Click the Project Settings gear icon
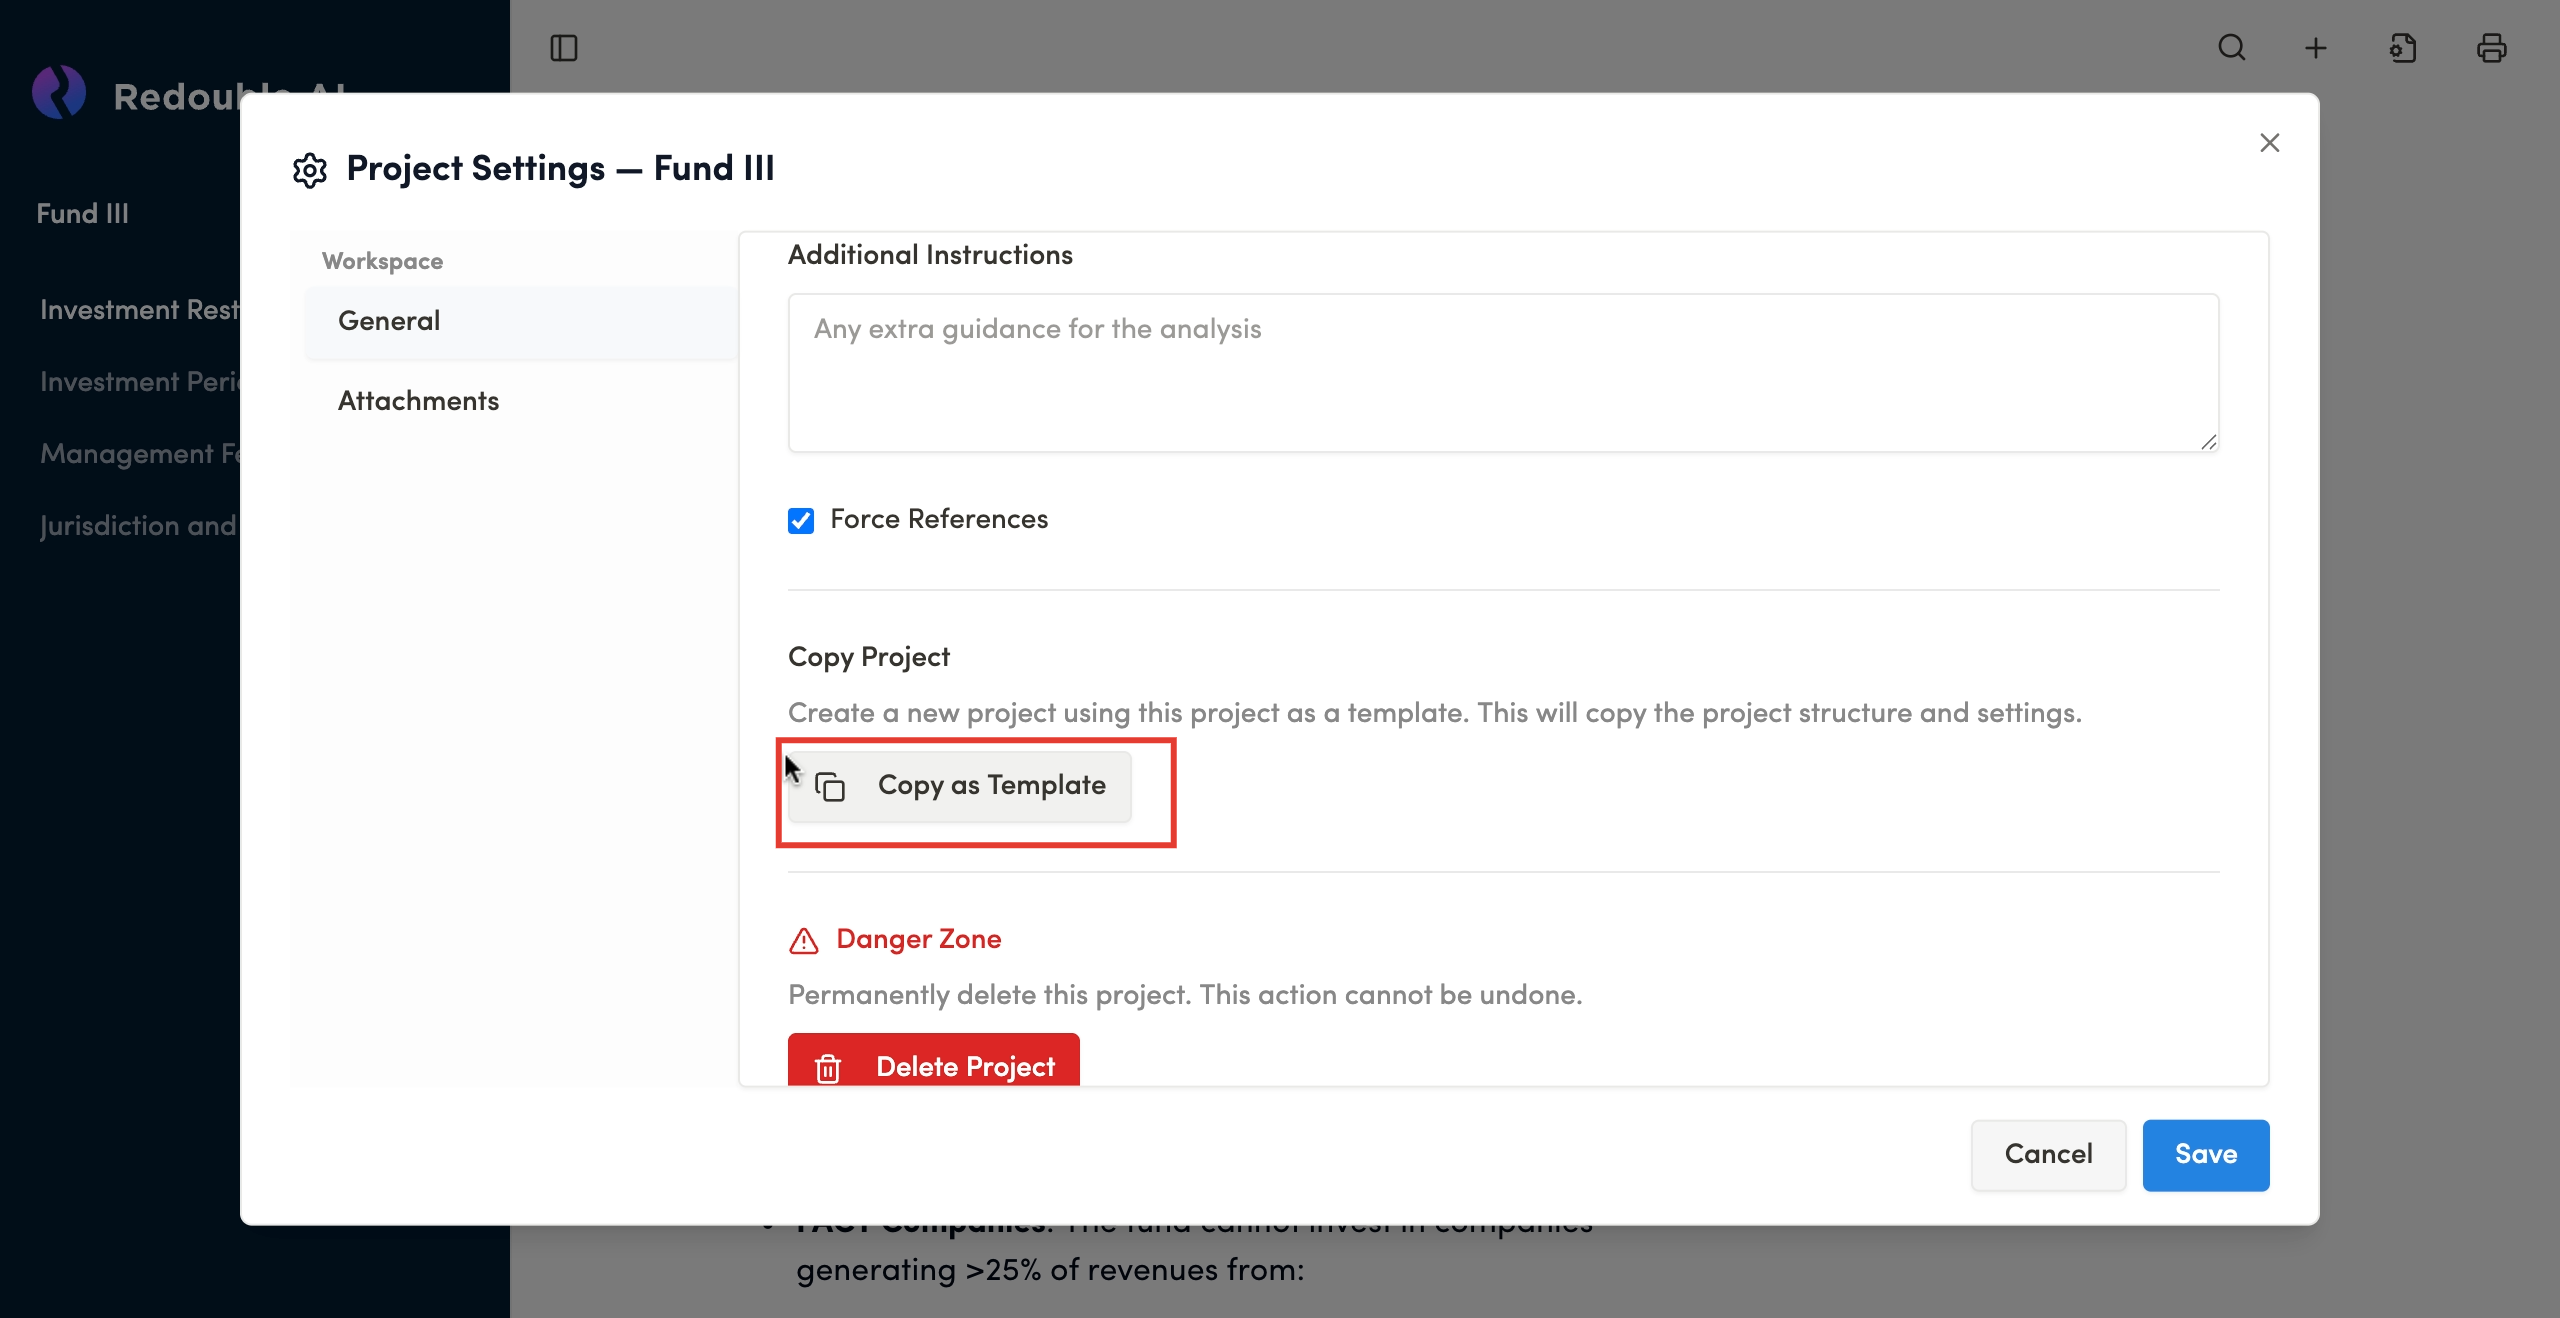The height and width of the screenshot is (1318, 2560). point(310,170)
